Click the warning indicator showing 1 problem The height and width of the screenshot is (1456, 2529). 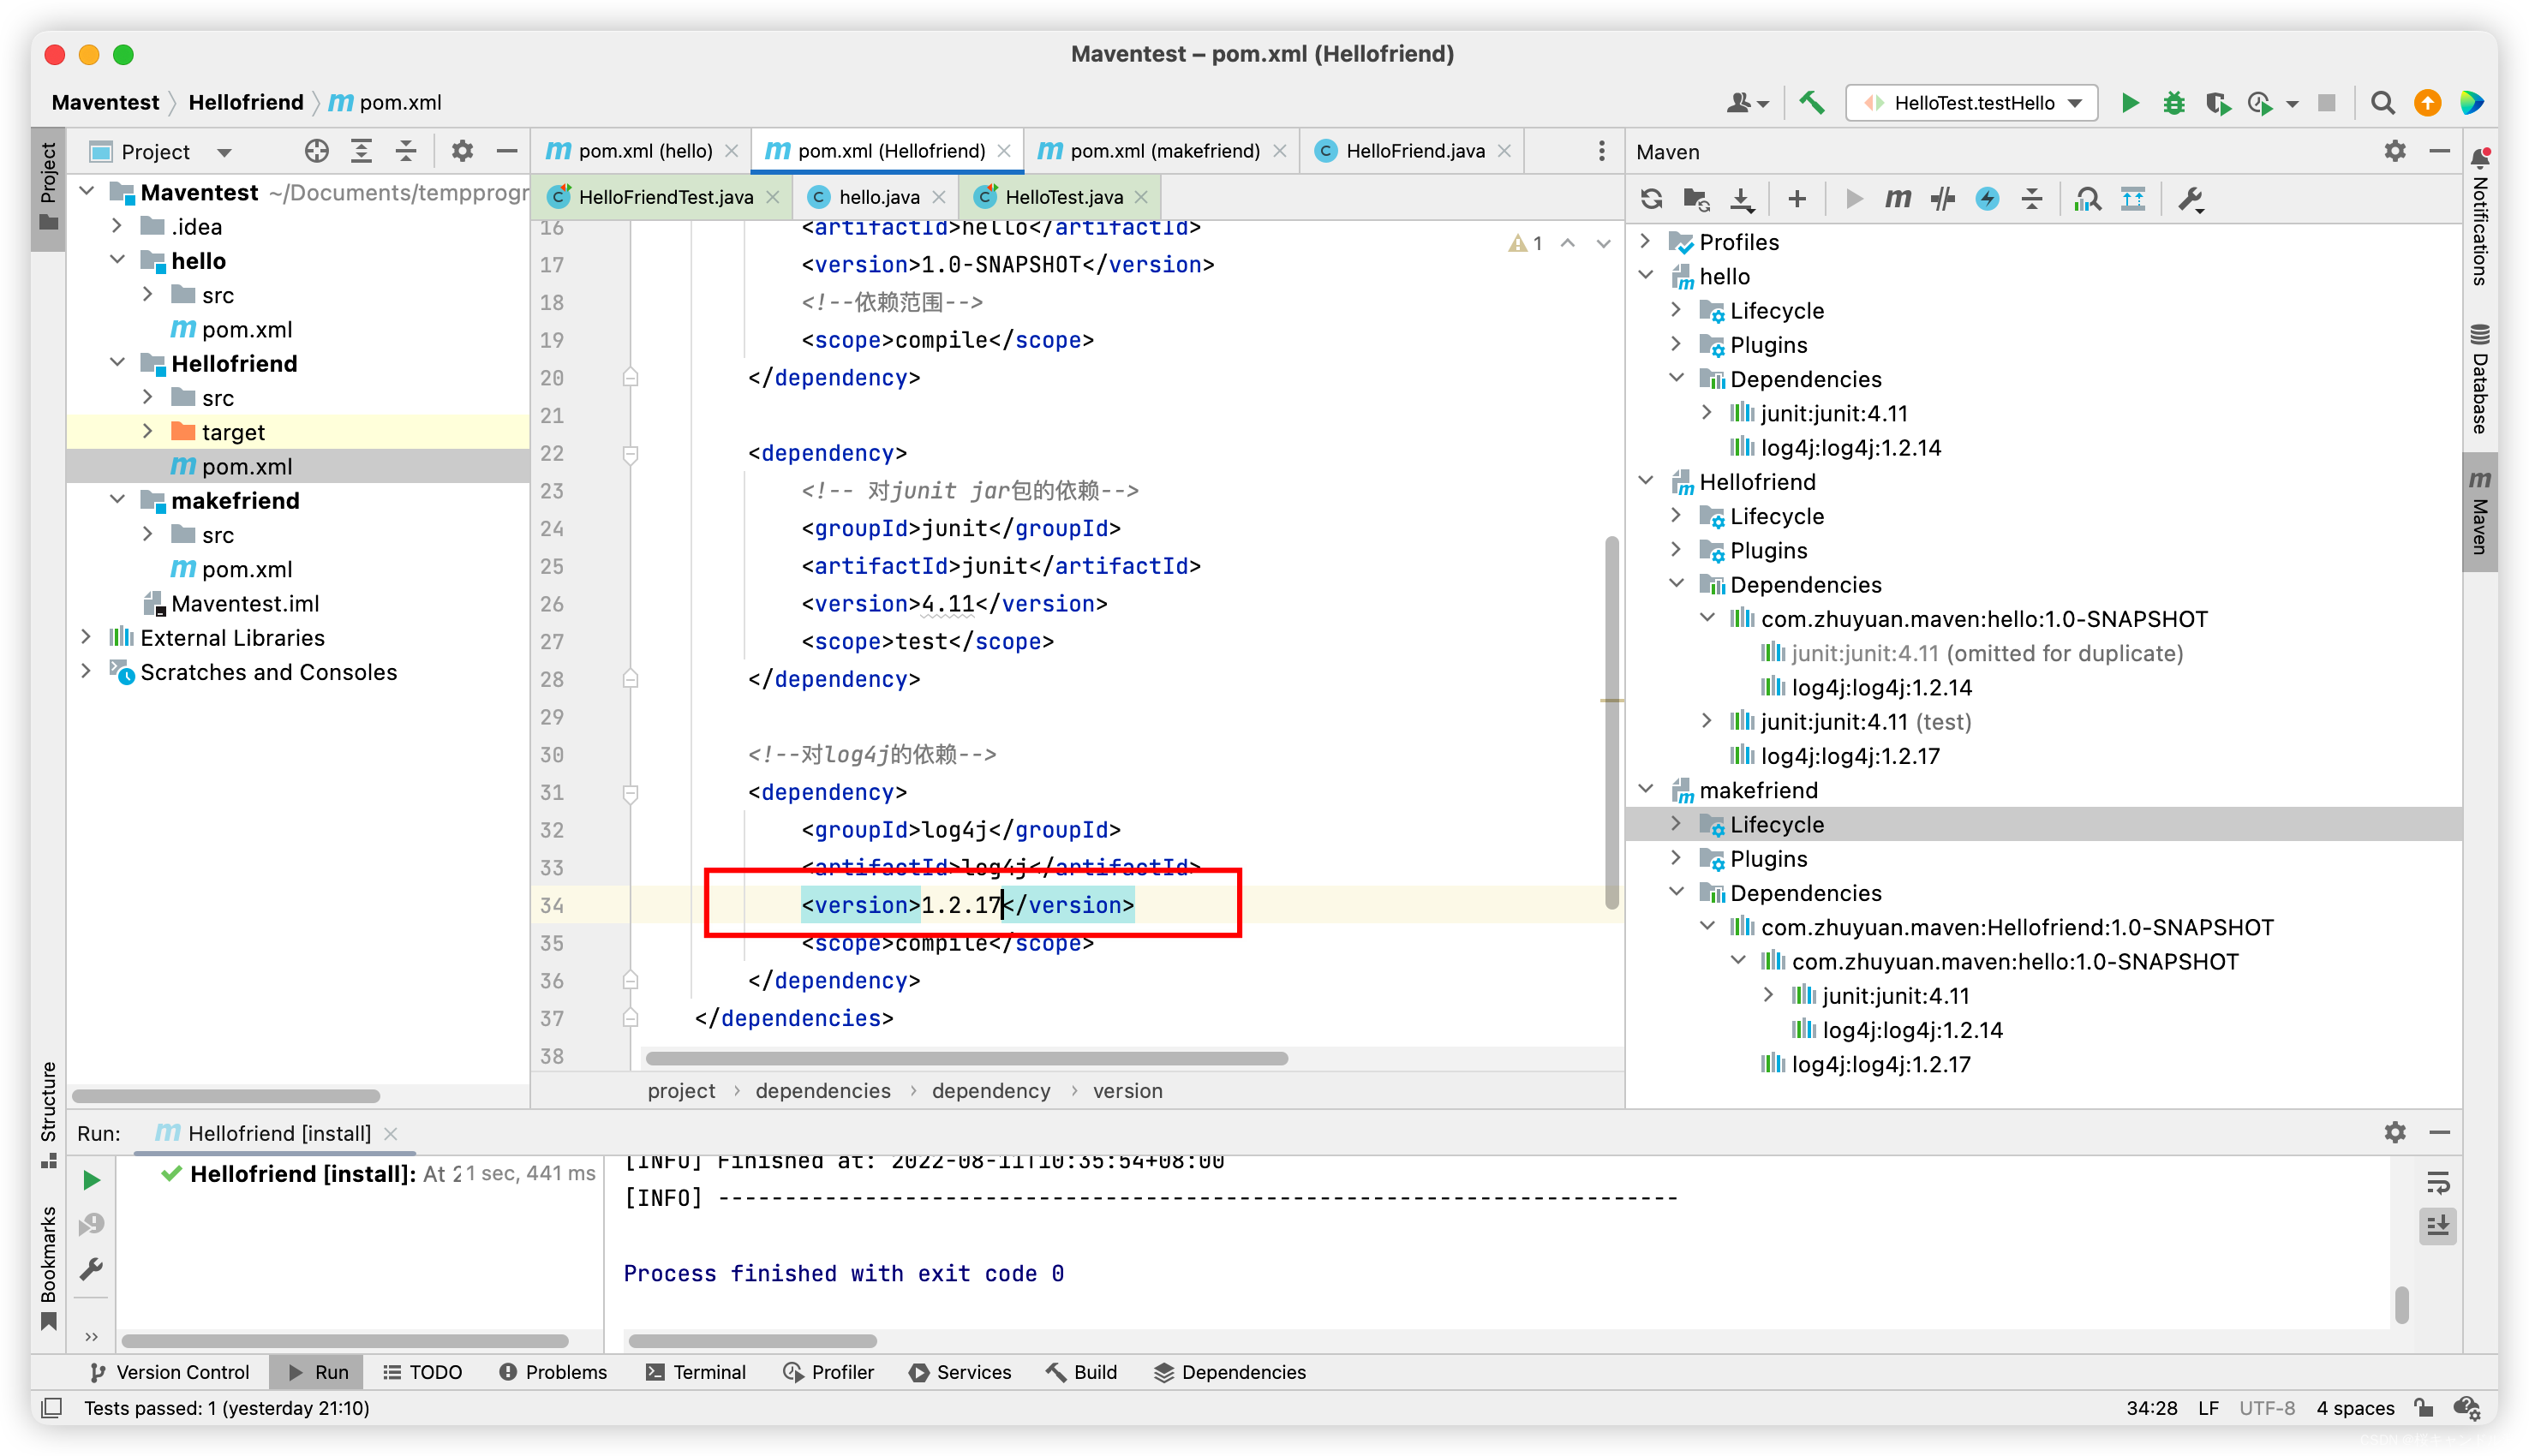1525,242
